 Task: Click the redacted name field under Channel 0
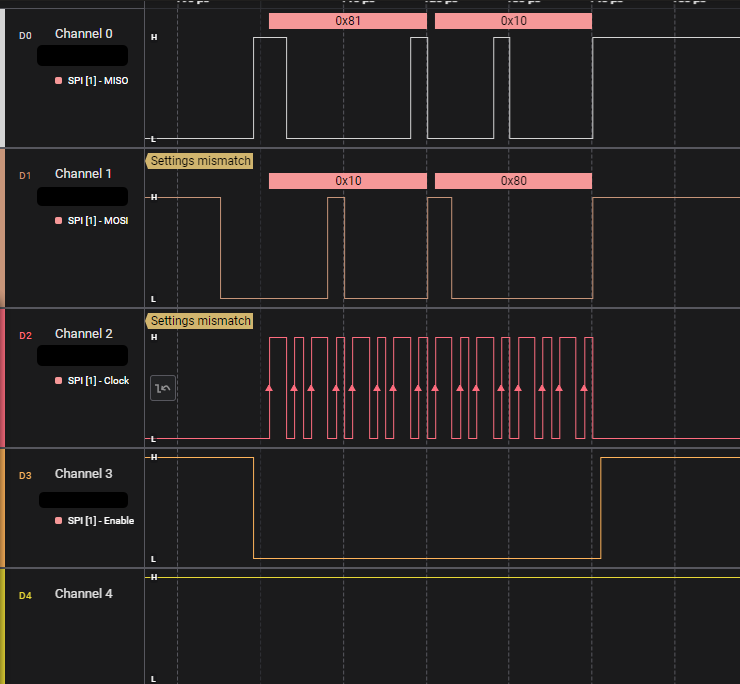pos(83,56)
